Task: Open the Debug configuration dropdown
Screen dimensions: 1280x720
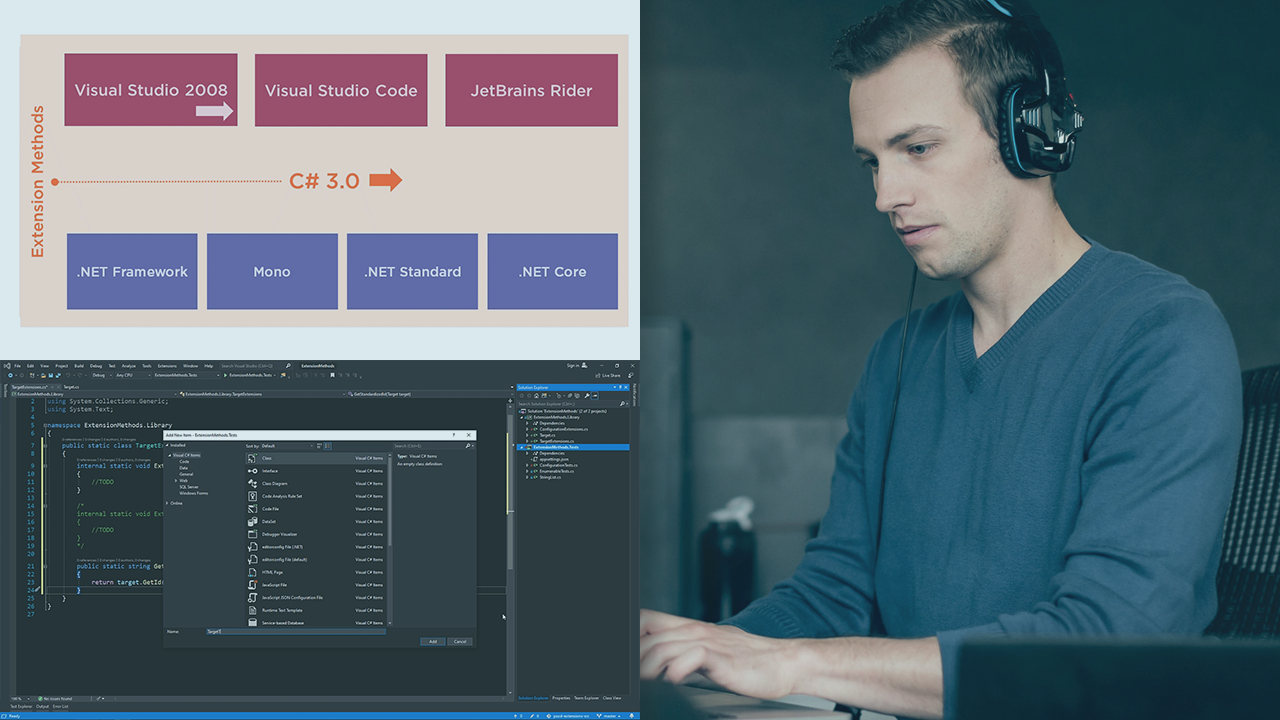Action: pos(100,375)
